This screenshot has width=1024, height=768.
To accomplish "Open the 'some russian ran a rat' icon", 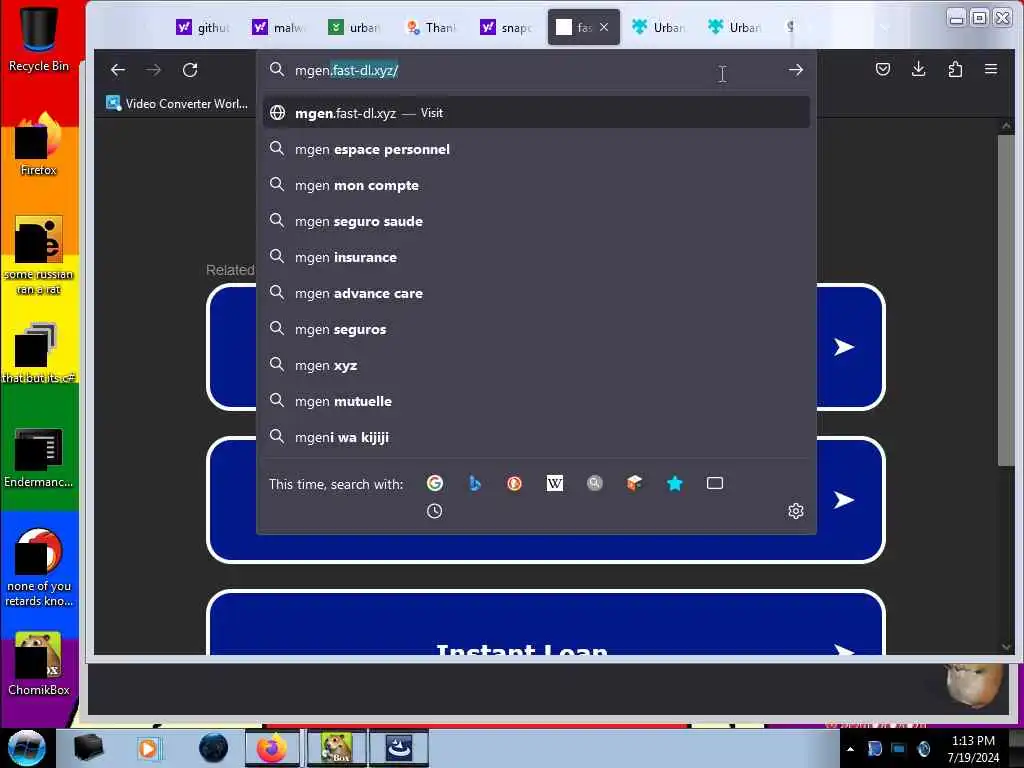I will 39,255.
